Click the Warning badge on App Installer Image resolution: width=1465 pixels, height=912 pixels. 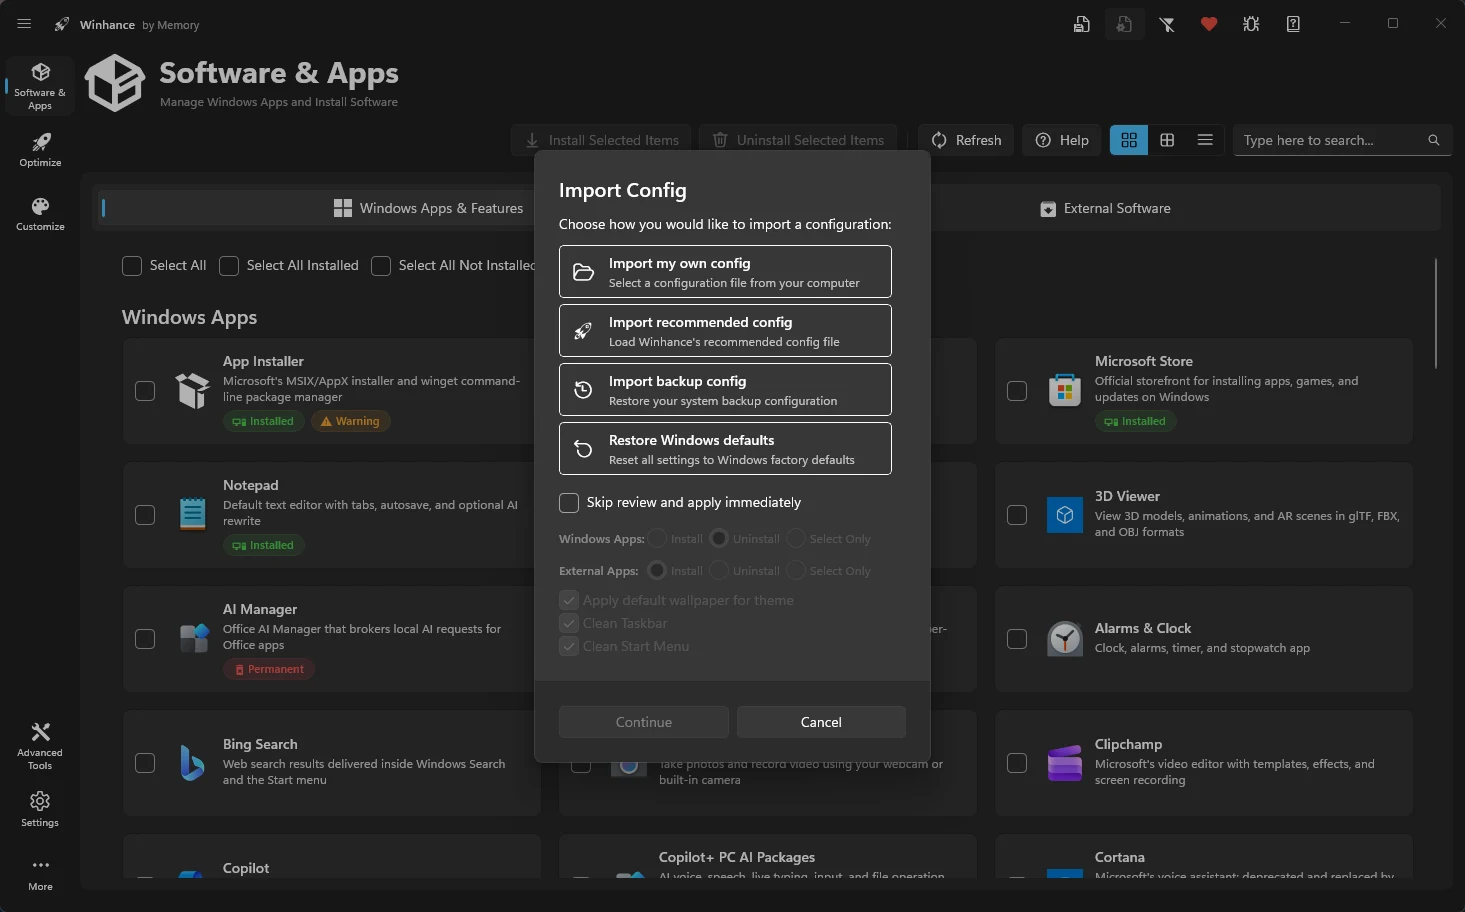(x=350, y=421)
